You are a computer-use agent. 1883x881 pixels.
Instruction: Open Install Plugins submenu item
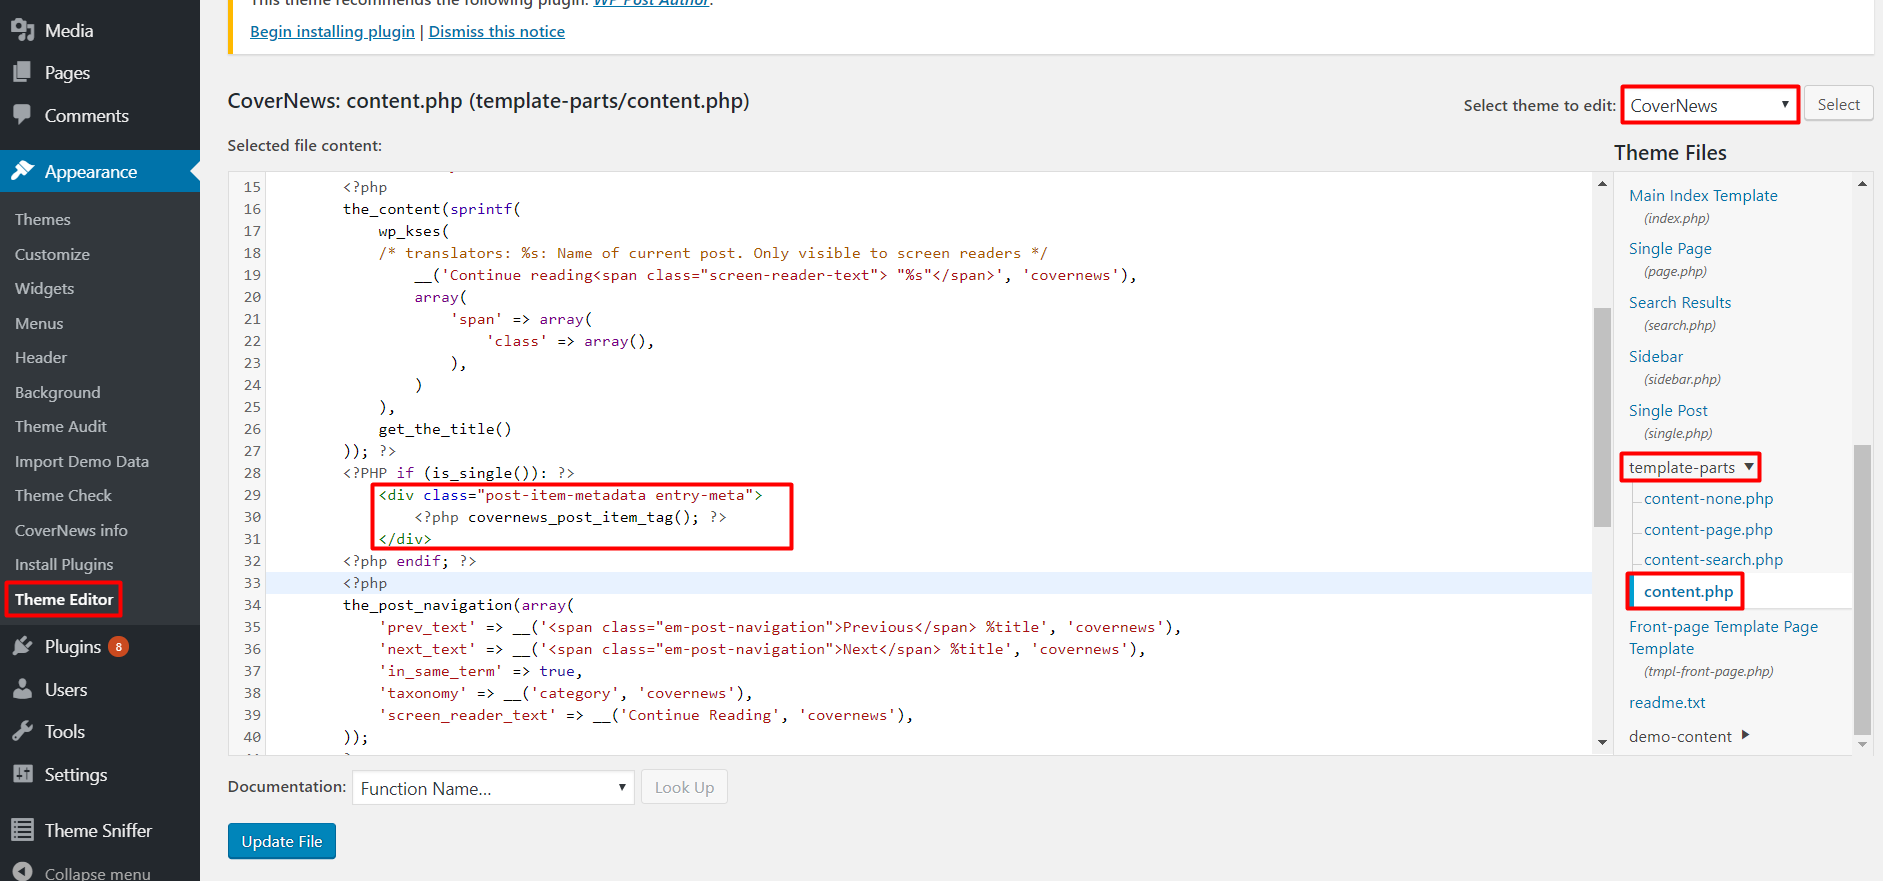(x=64, y=564)
